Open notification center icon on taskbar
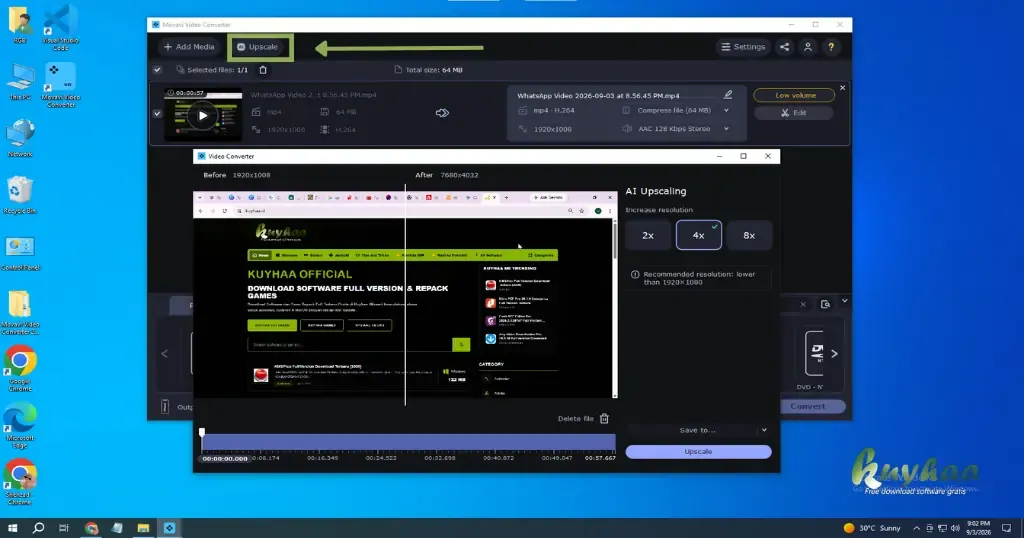 [x=1006, y=528]
